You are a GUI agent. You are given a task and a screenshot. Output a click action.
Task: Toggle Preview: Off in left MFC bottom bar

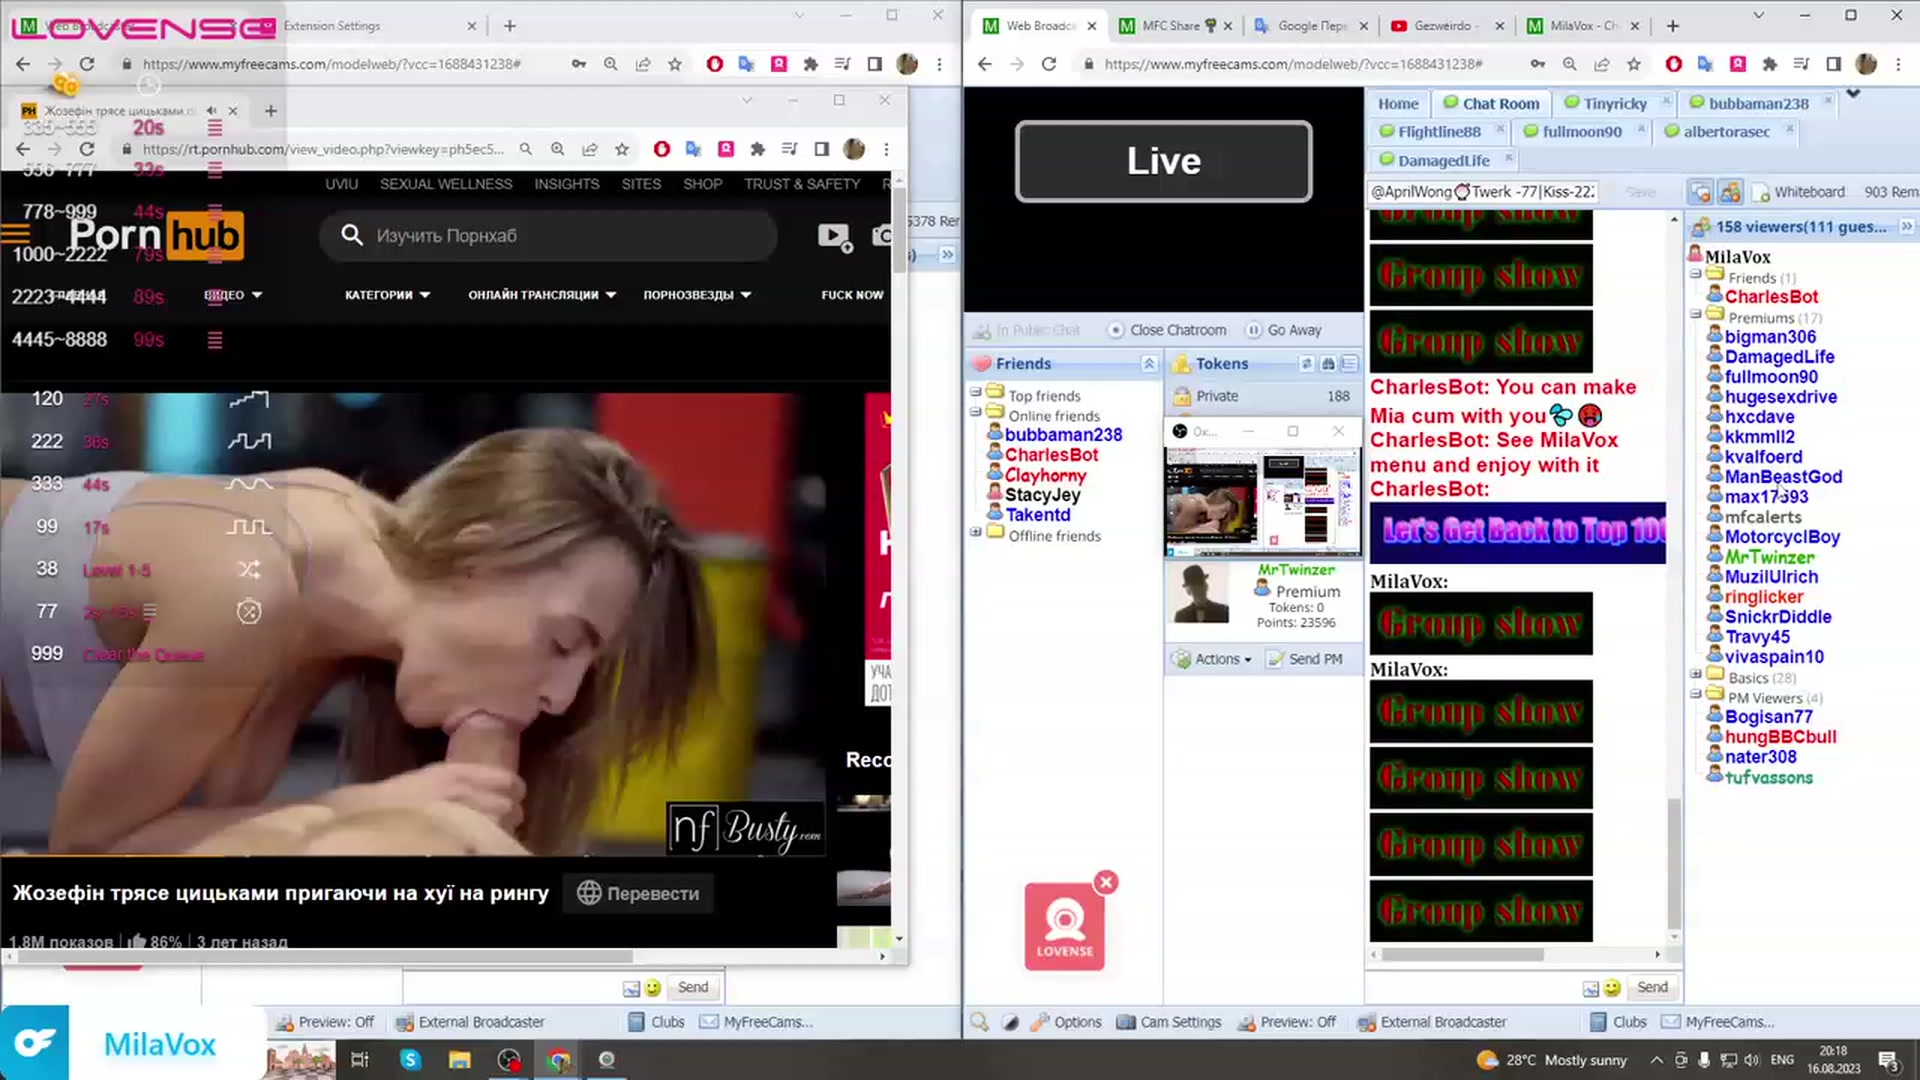(x=325, y=1022)
